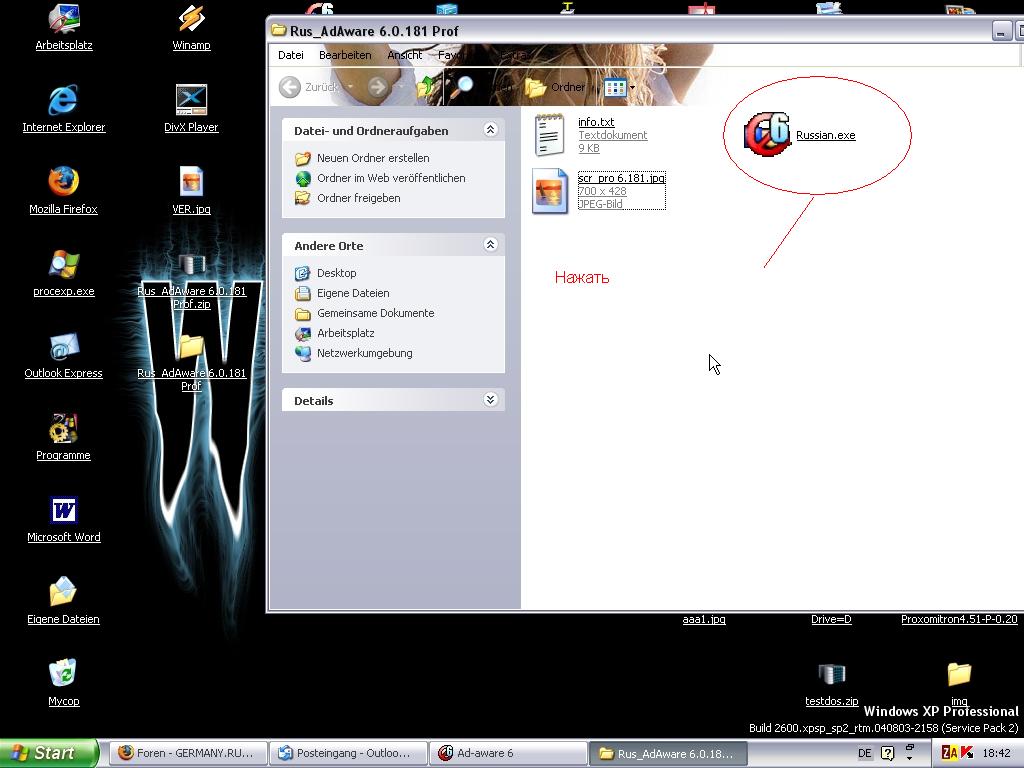
Task: Toggle the Ordner folders pane button
Action: point(555,87)
